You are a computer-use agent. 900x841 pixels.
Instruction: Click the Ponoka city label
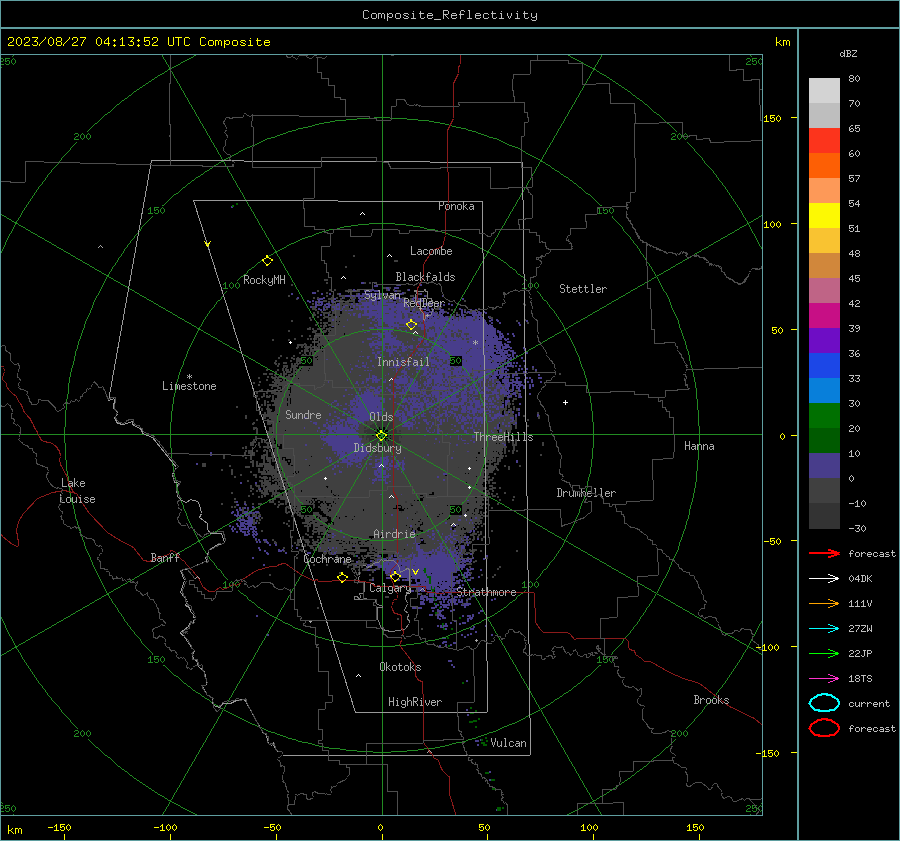[x=456, y=206]
